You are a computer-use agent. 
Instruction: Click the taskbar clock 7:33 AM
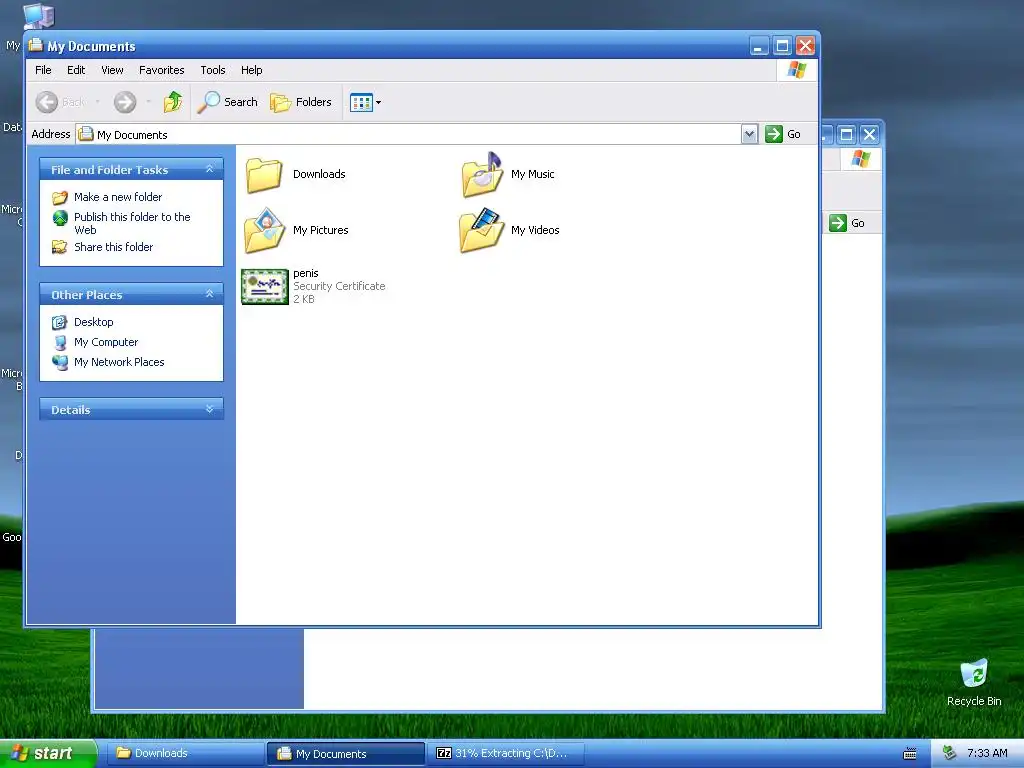coord(987,753)
